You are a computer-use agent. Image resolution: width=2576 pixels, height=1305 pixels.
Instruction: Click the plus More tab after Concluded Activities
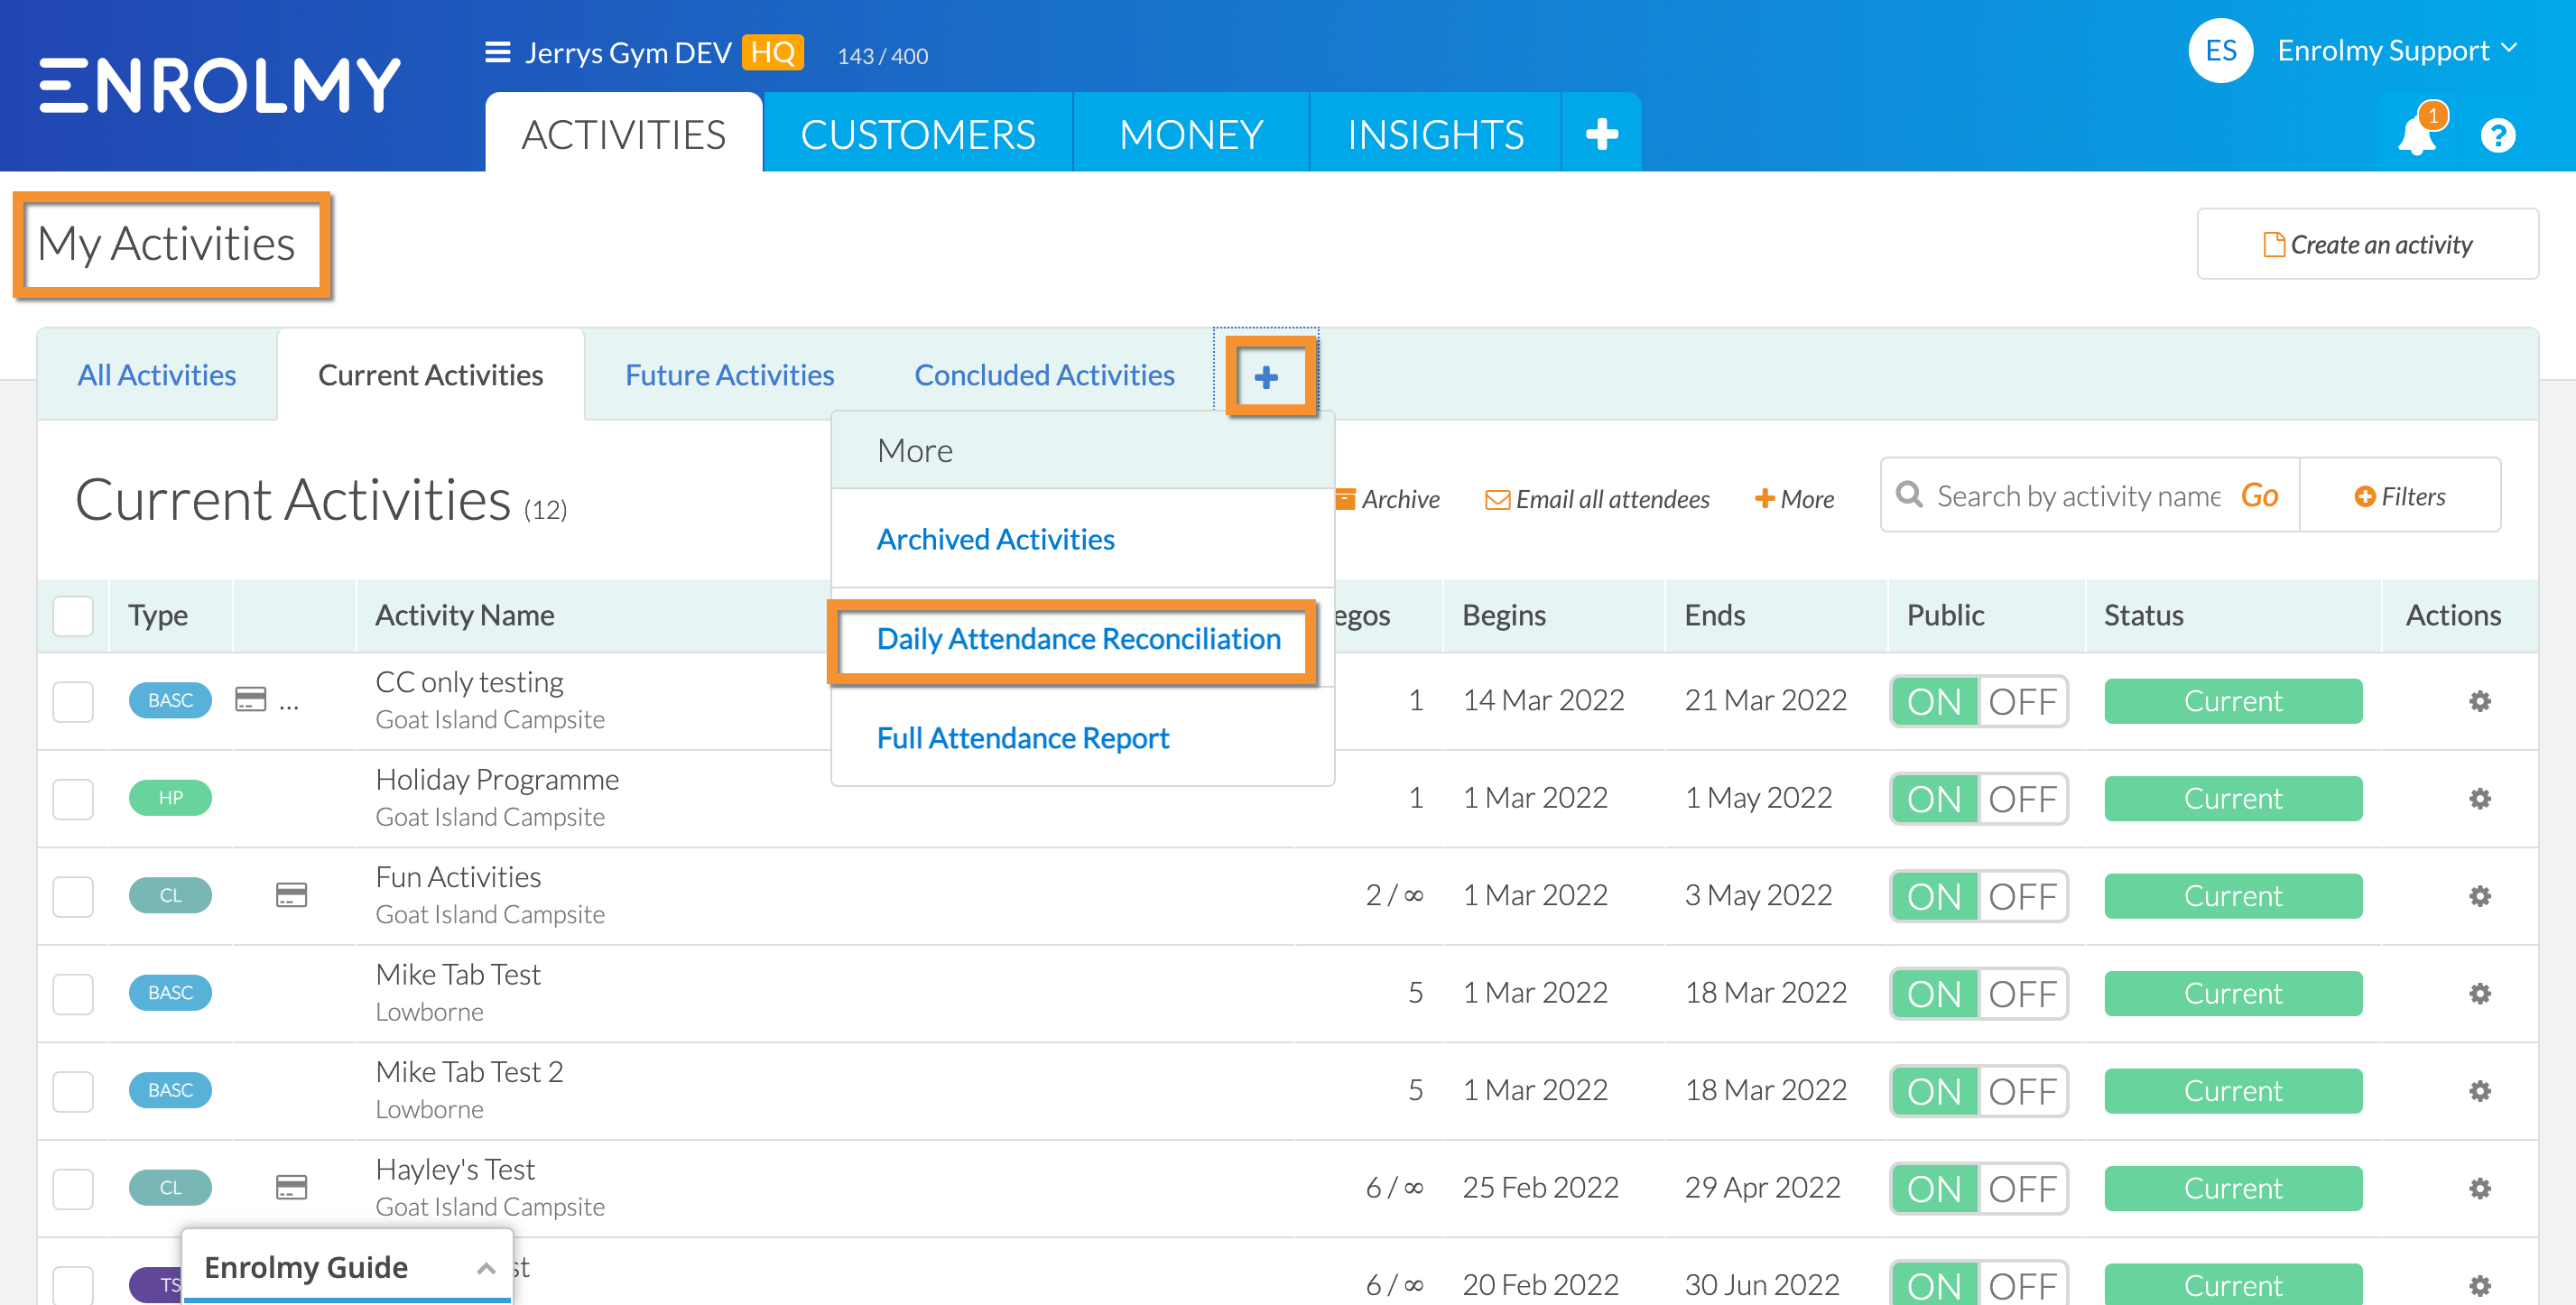pyautogui.click(x=1266, y=377)
